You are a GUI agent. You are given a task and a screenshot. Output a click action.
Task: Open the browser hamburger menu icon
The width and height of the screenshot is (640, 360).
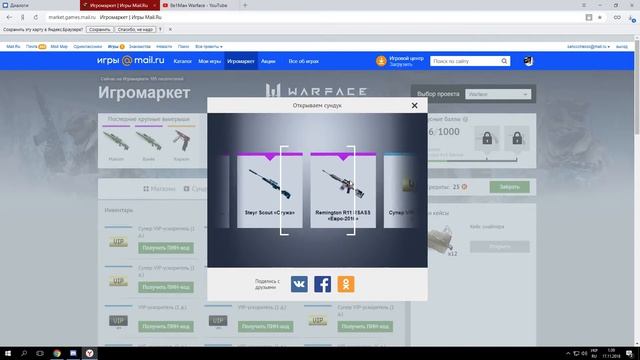pyautogui.click(x=584, y=5)
